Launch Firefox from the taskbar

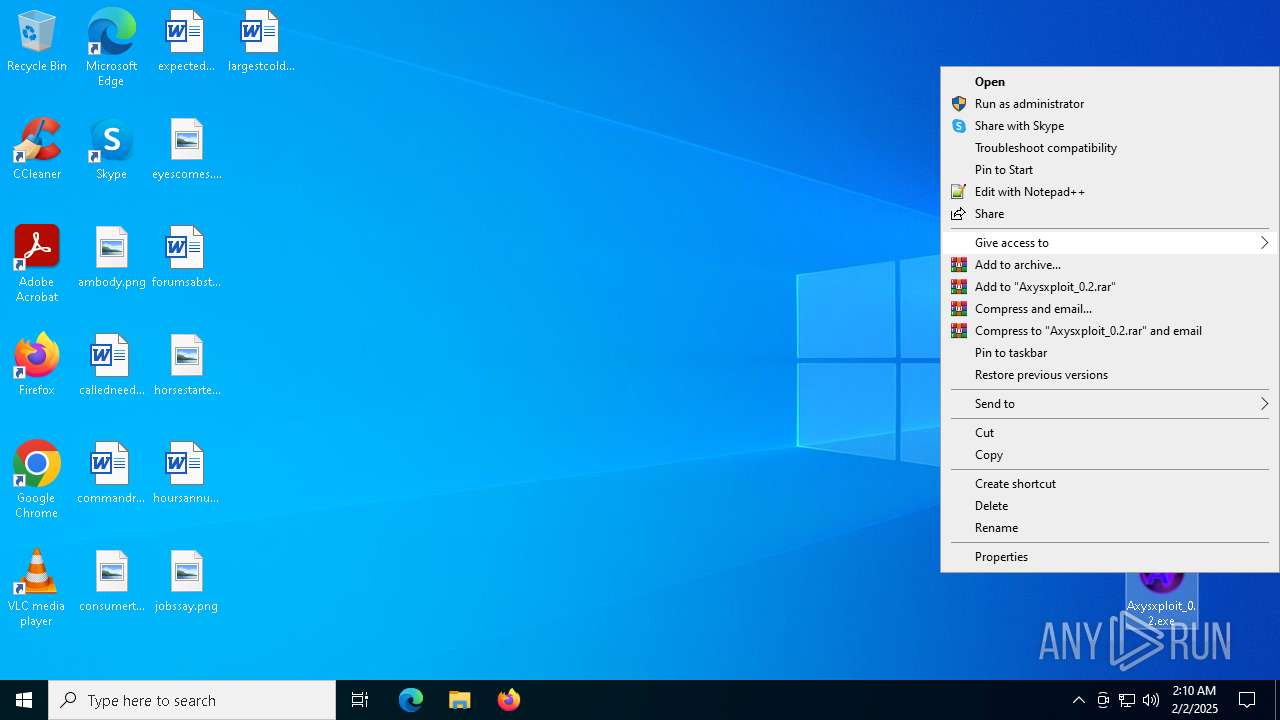click(508, 700)
